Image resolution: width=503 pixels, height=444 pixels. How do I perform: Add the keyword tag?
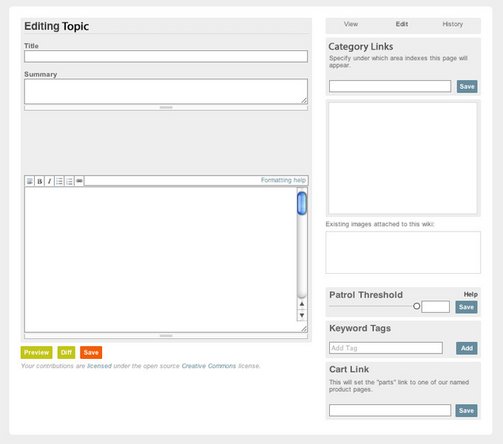tap(466, 348)
